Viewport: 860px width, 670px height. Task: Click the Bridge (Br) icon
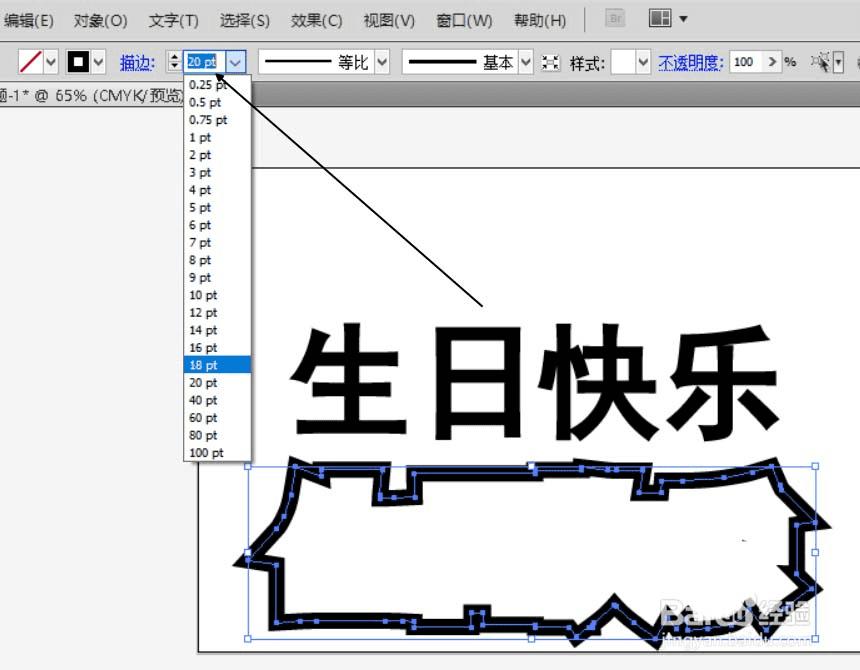click(x=615, y=19)
